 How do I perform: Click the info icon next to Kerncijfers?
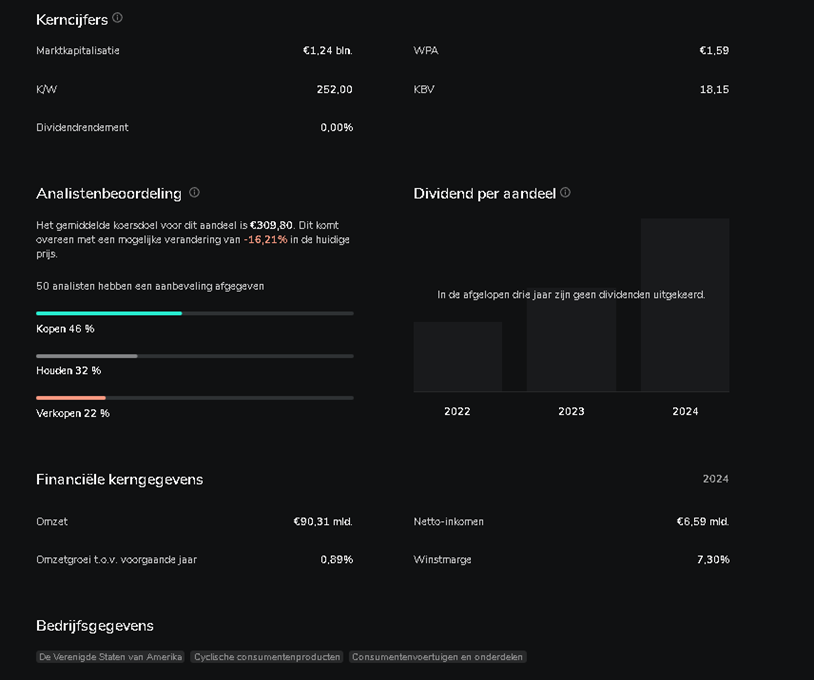tap(118, 18)
